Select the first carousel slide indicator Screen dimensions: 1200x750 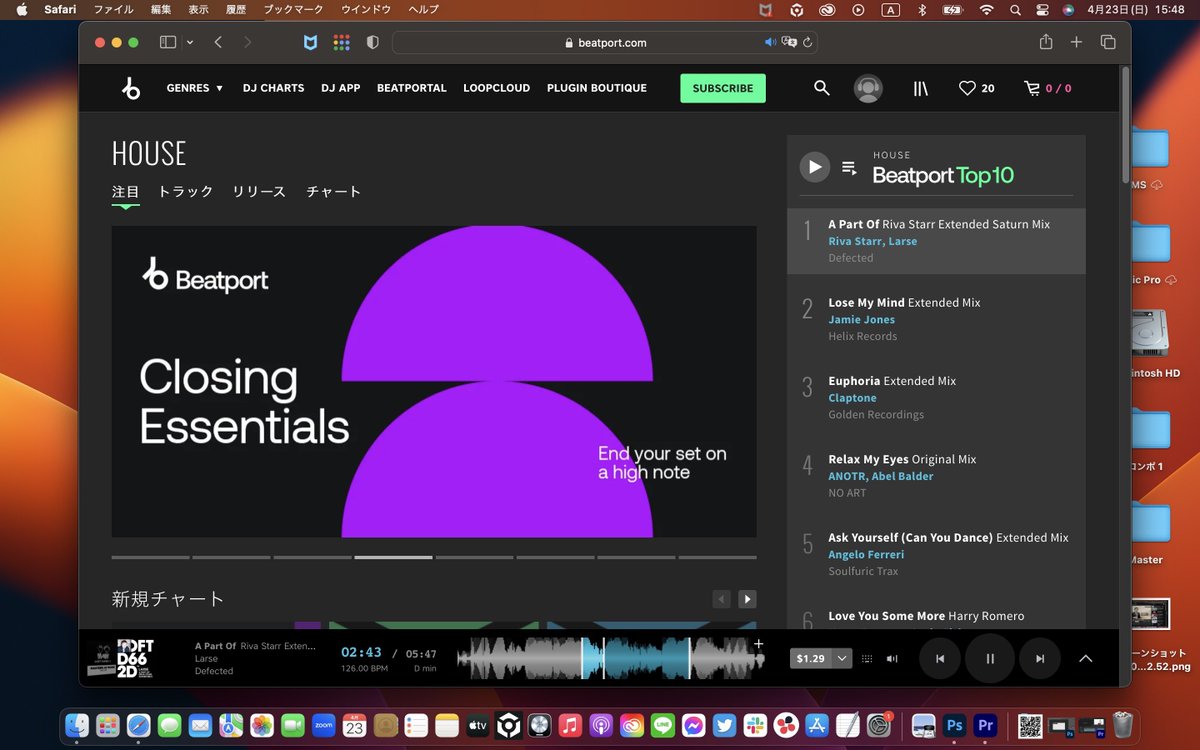coord(150,557)
